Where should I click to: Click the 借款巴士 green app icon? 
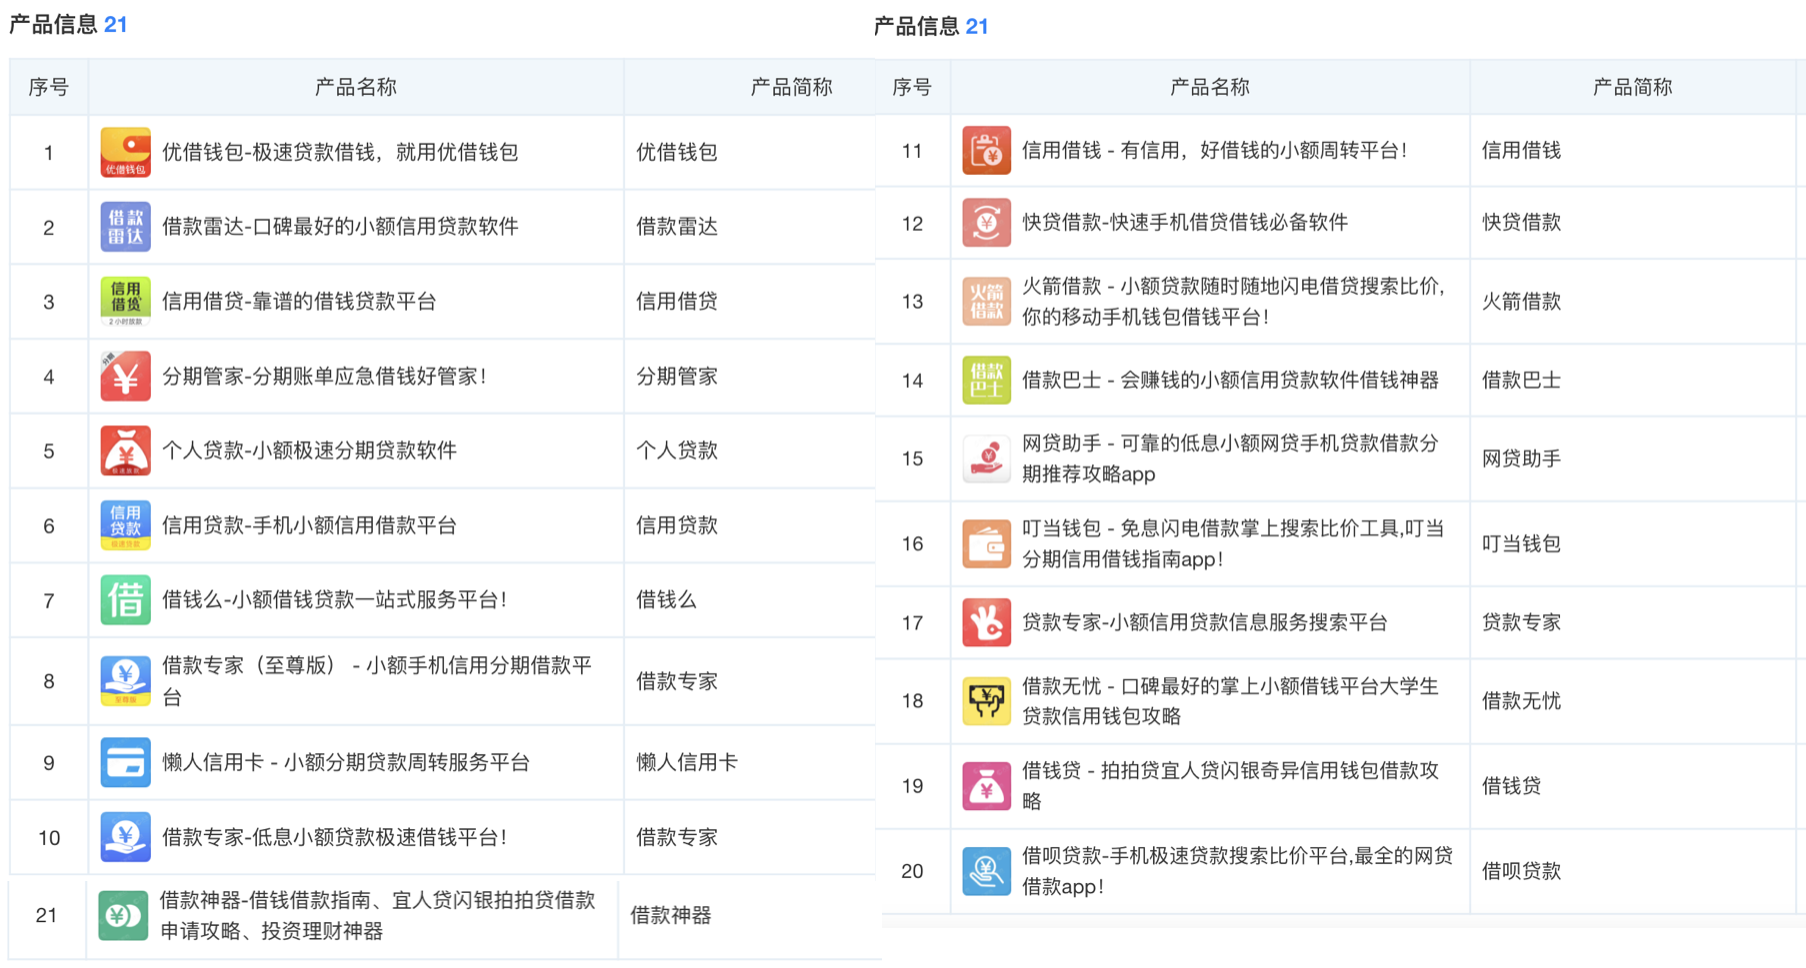(986, 380)
